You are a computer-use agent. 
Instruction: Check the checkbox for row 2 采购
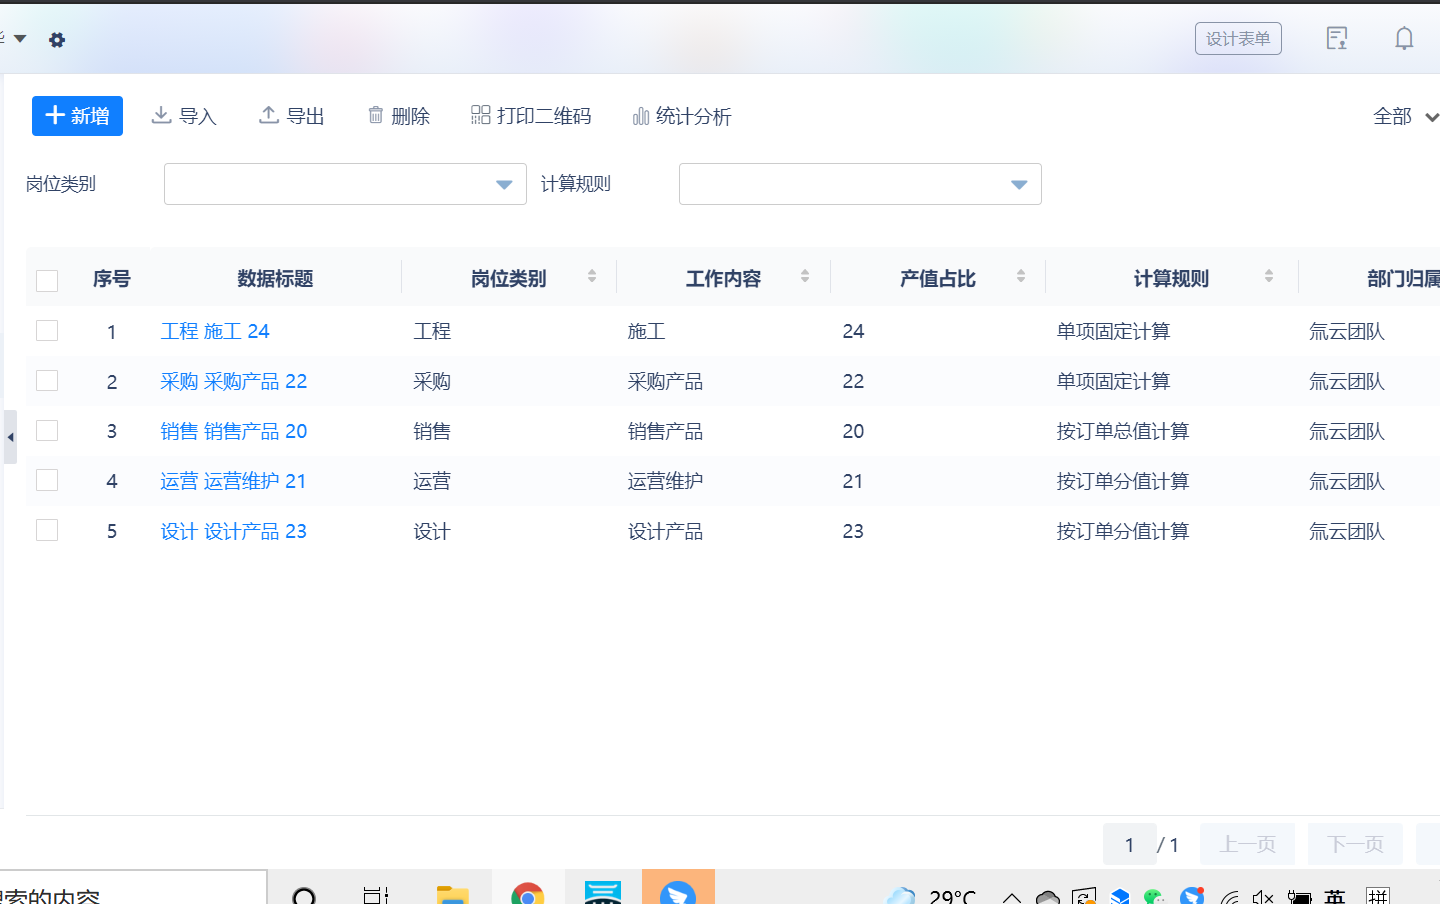point(47,380)
